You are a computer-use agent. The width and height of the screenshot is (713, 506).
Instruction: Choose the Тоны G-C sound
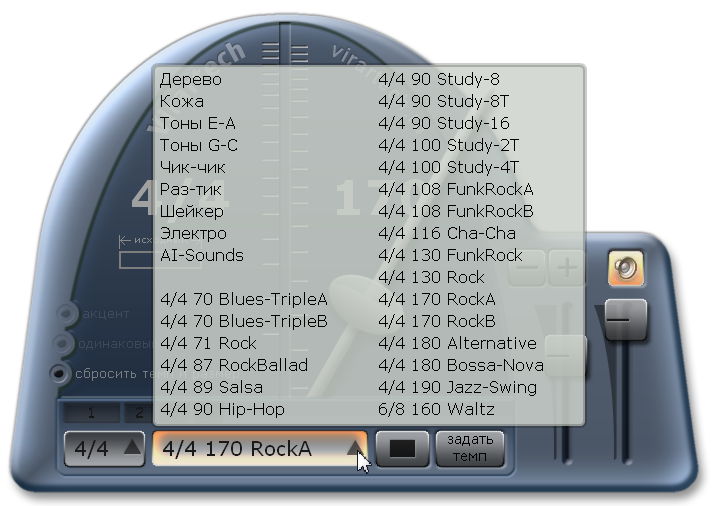point(199,145)
